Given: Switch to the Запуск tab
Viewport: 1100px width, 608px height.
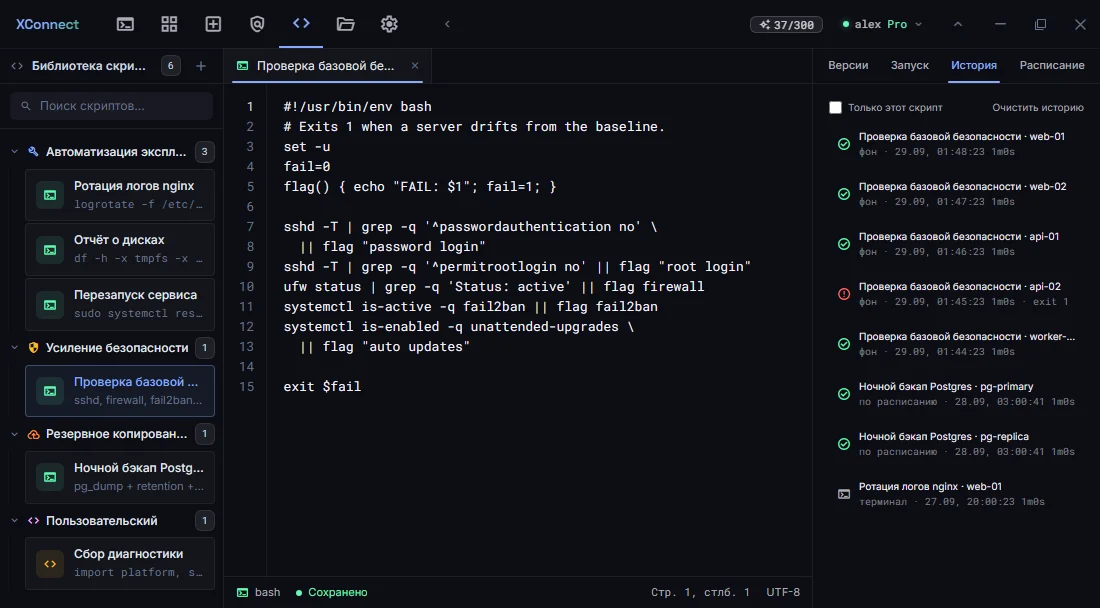Looking at the screenshot, I should tap(910, 65).
